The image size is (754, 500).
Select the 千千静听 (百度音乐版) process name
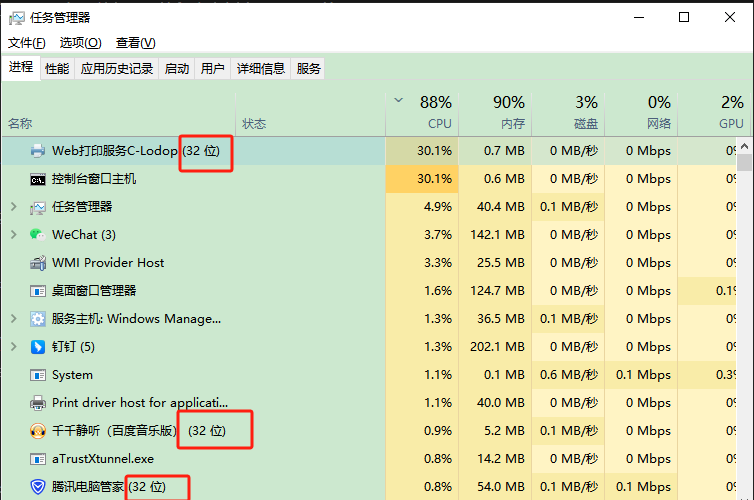(x=139, y=431)
